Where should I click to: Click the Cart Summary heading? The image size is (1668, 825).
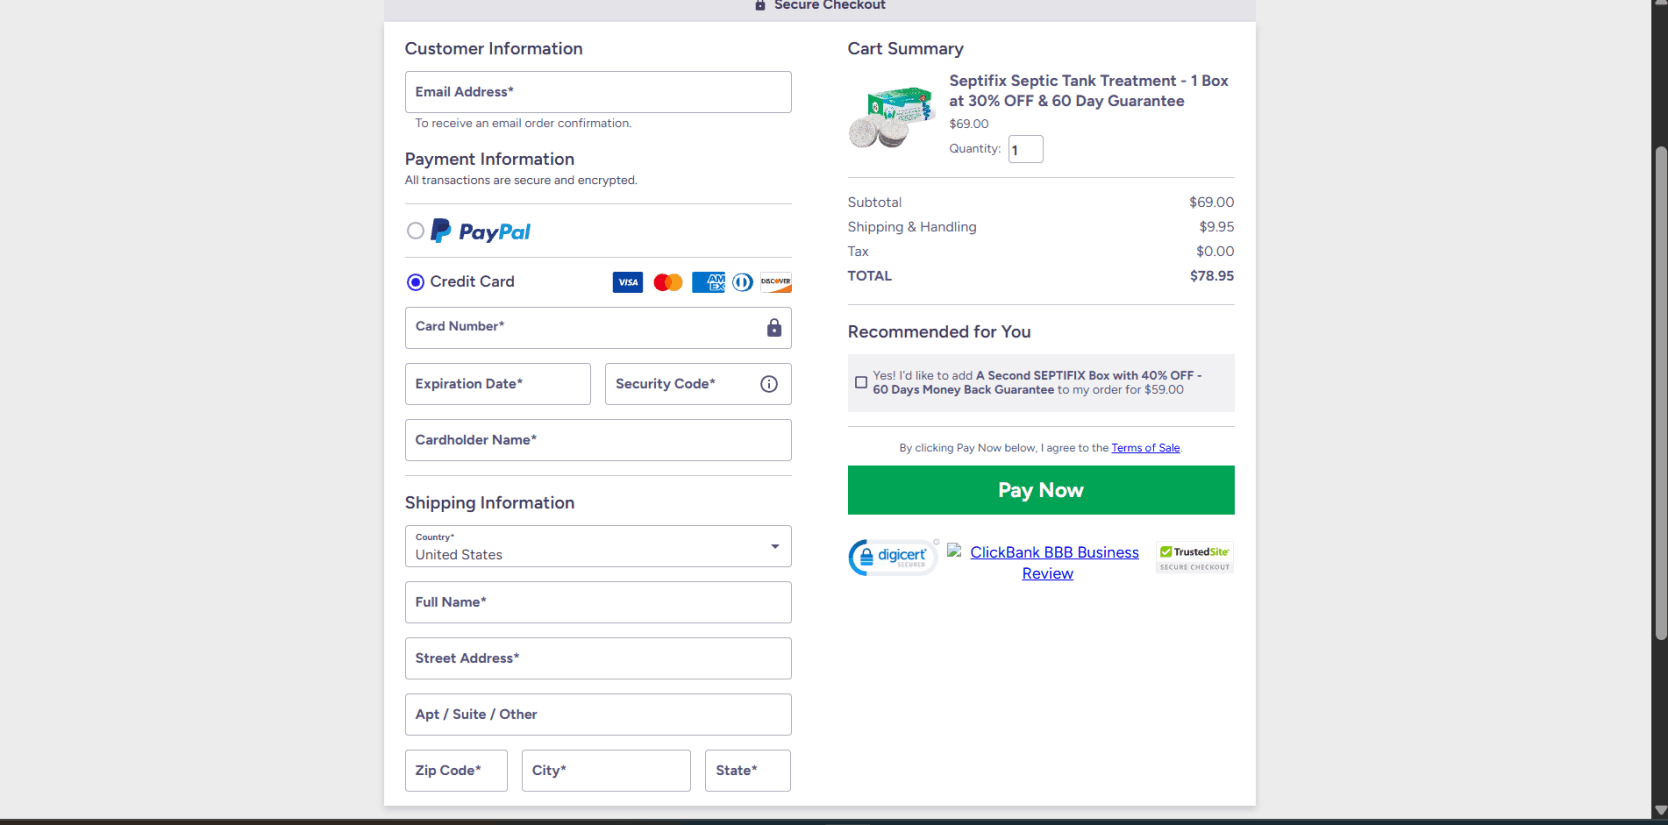pyautogui.click(x=905, y=48)
